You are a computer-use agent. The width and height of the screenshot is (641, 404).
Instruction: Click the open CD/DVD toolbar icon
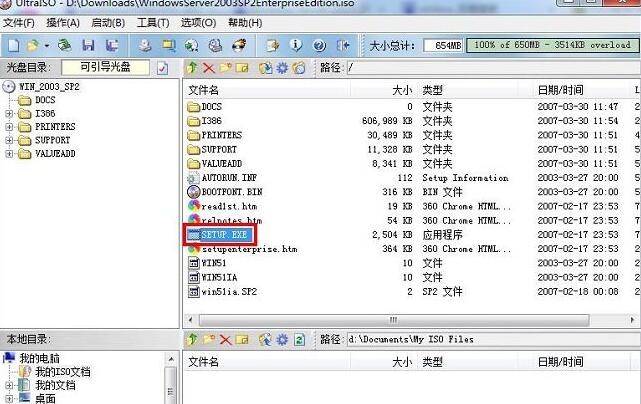pos(64,45)
